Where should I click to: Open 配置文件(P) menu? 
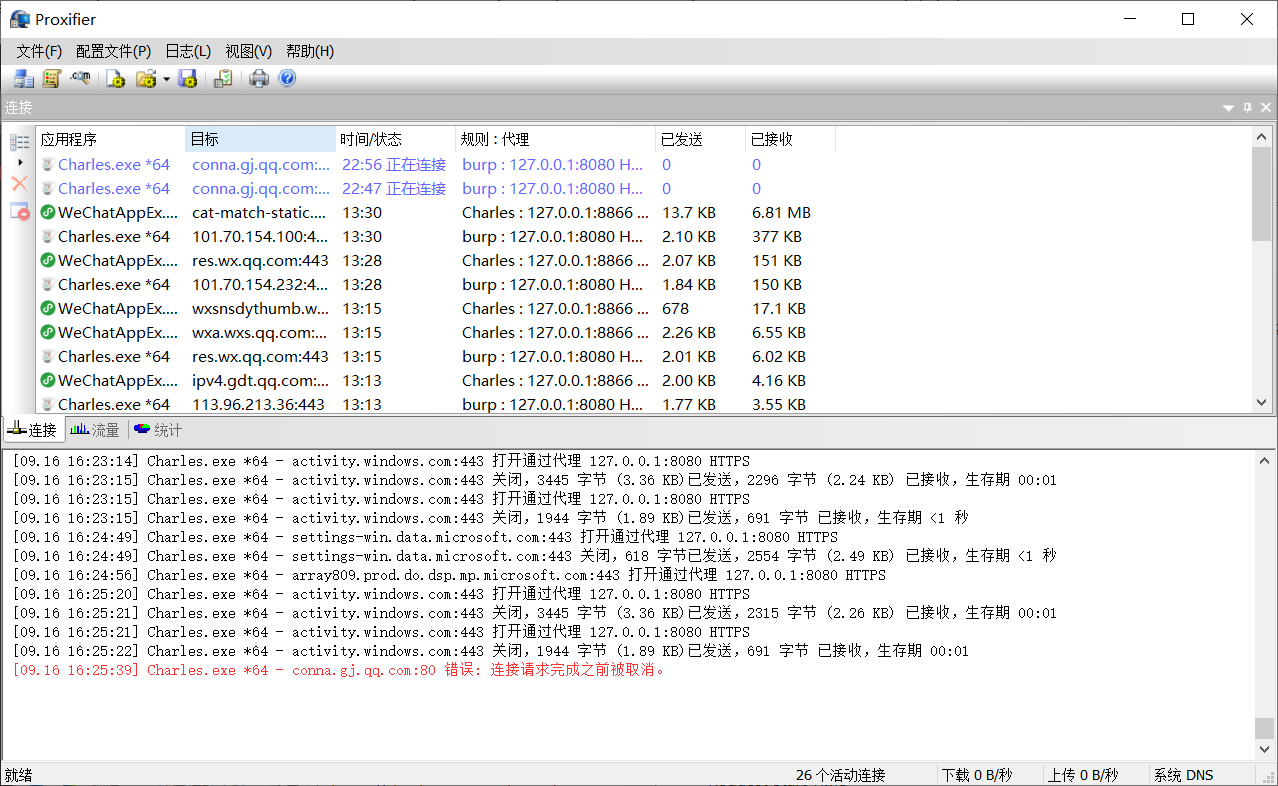113,51
